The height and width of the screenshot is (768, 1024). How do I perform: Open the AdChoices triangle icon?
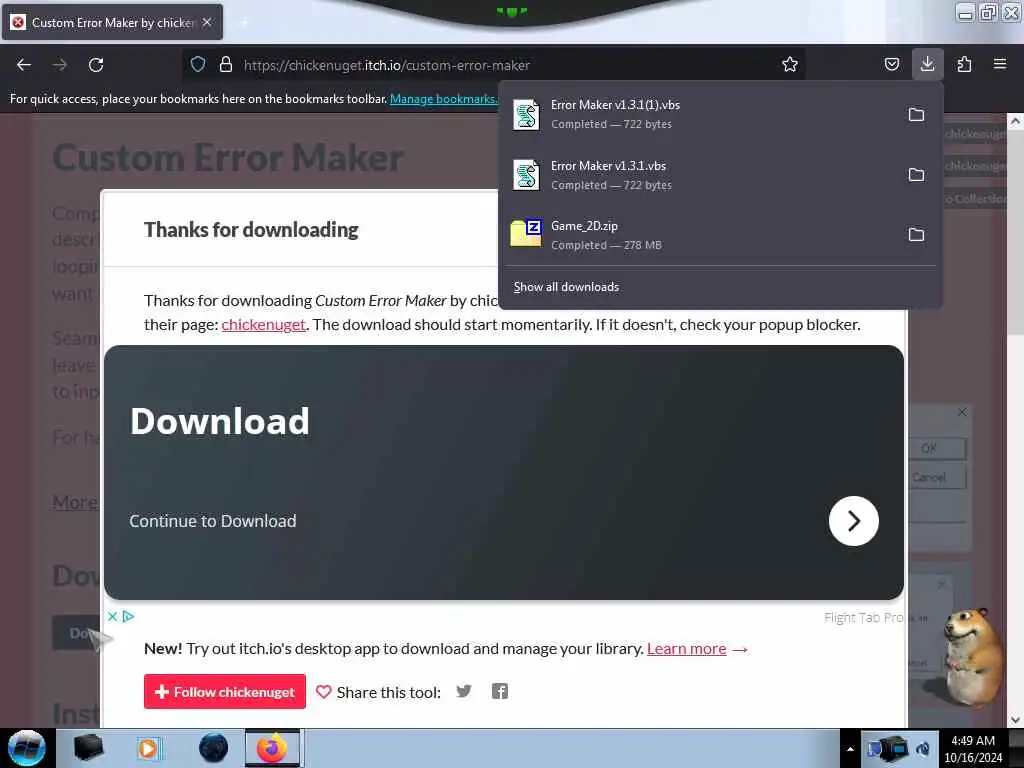129,616
